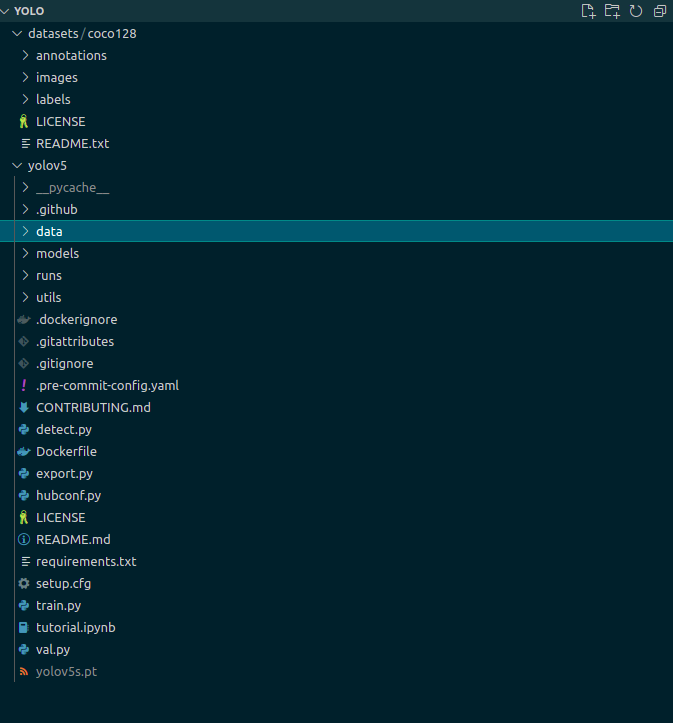The height and width of the screenshot is (723, 673).
Task: Select the __pycache__ folder name
Action: (x=73, y=187)
